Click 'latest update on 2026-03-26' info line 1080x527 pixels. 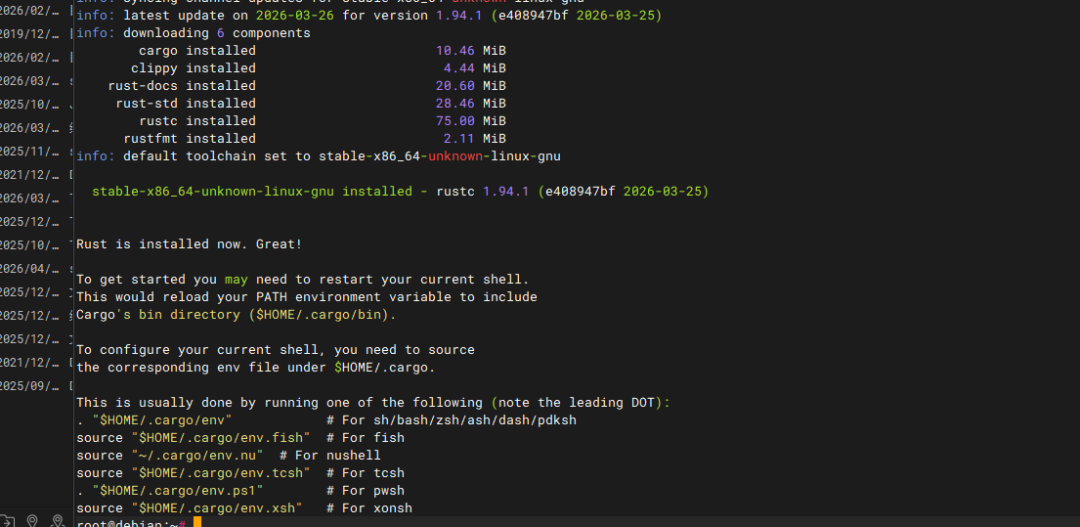point(369,15)
